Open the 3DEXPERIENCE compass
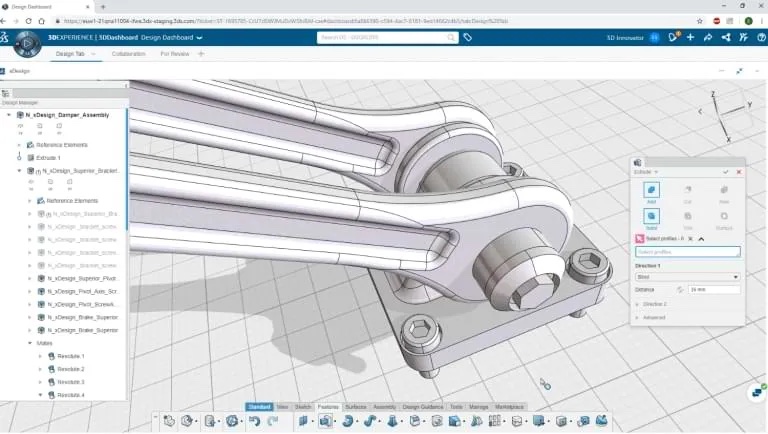This screenshot has width=768, height=434. [27, 44]
